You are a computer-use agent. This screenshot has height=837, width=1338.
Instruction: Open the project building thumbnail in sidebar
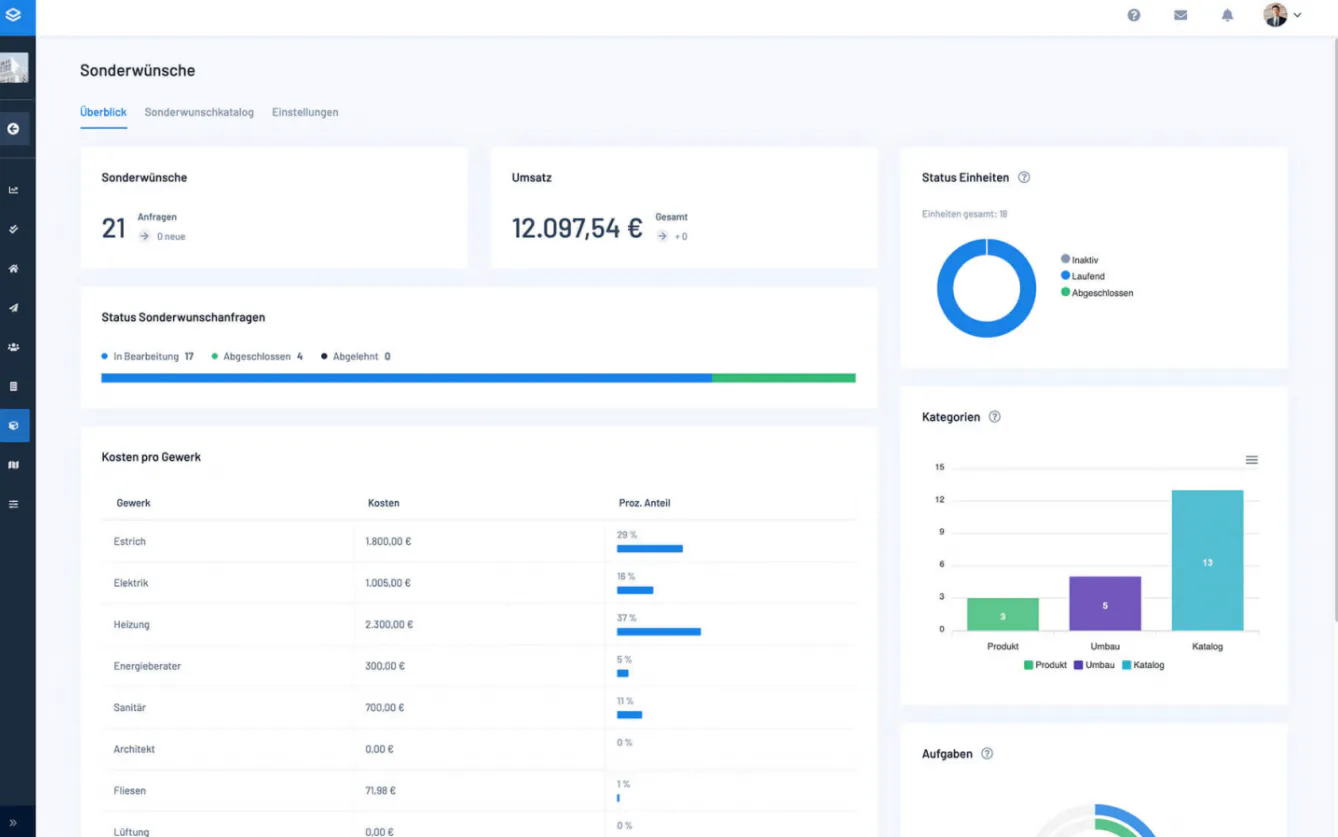(14, 68)
